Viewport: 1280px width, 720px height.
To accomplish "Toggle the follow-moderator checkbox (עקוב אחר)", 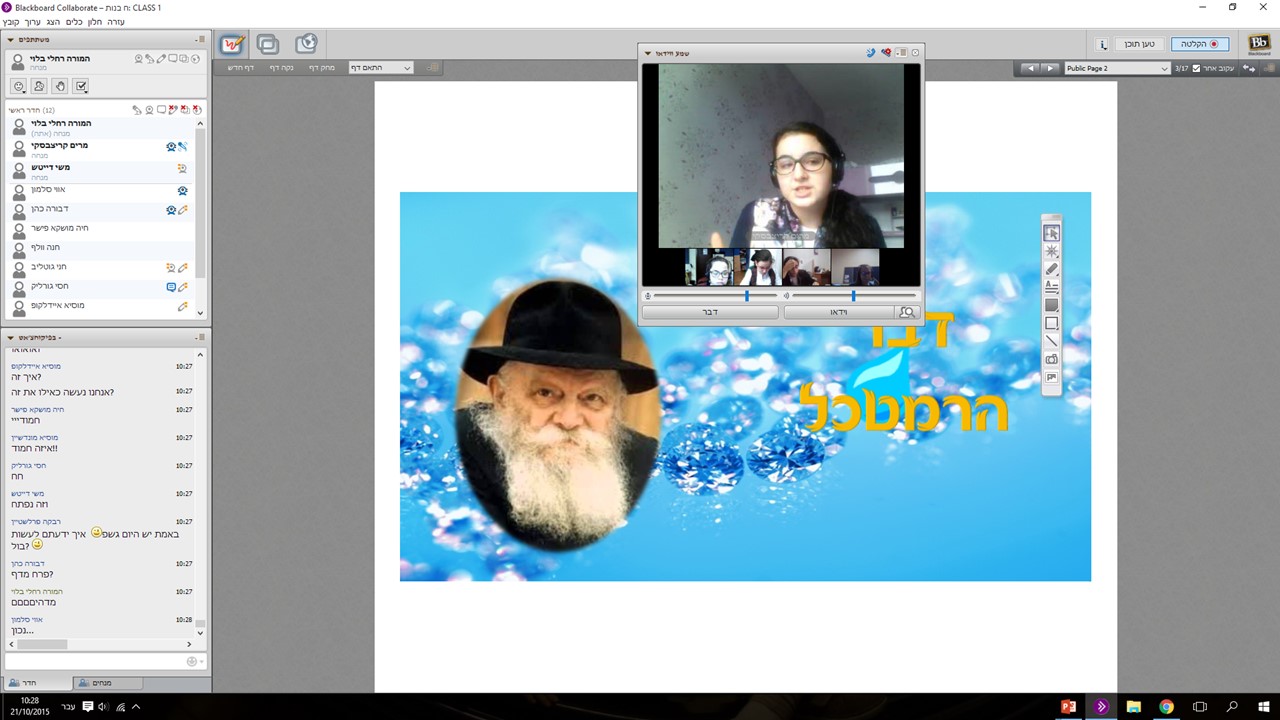I will 1197,68.
